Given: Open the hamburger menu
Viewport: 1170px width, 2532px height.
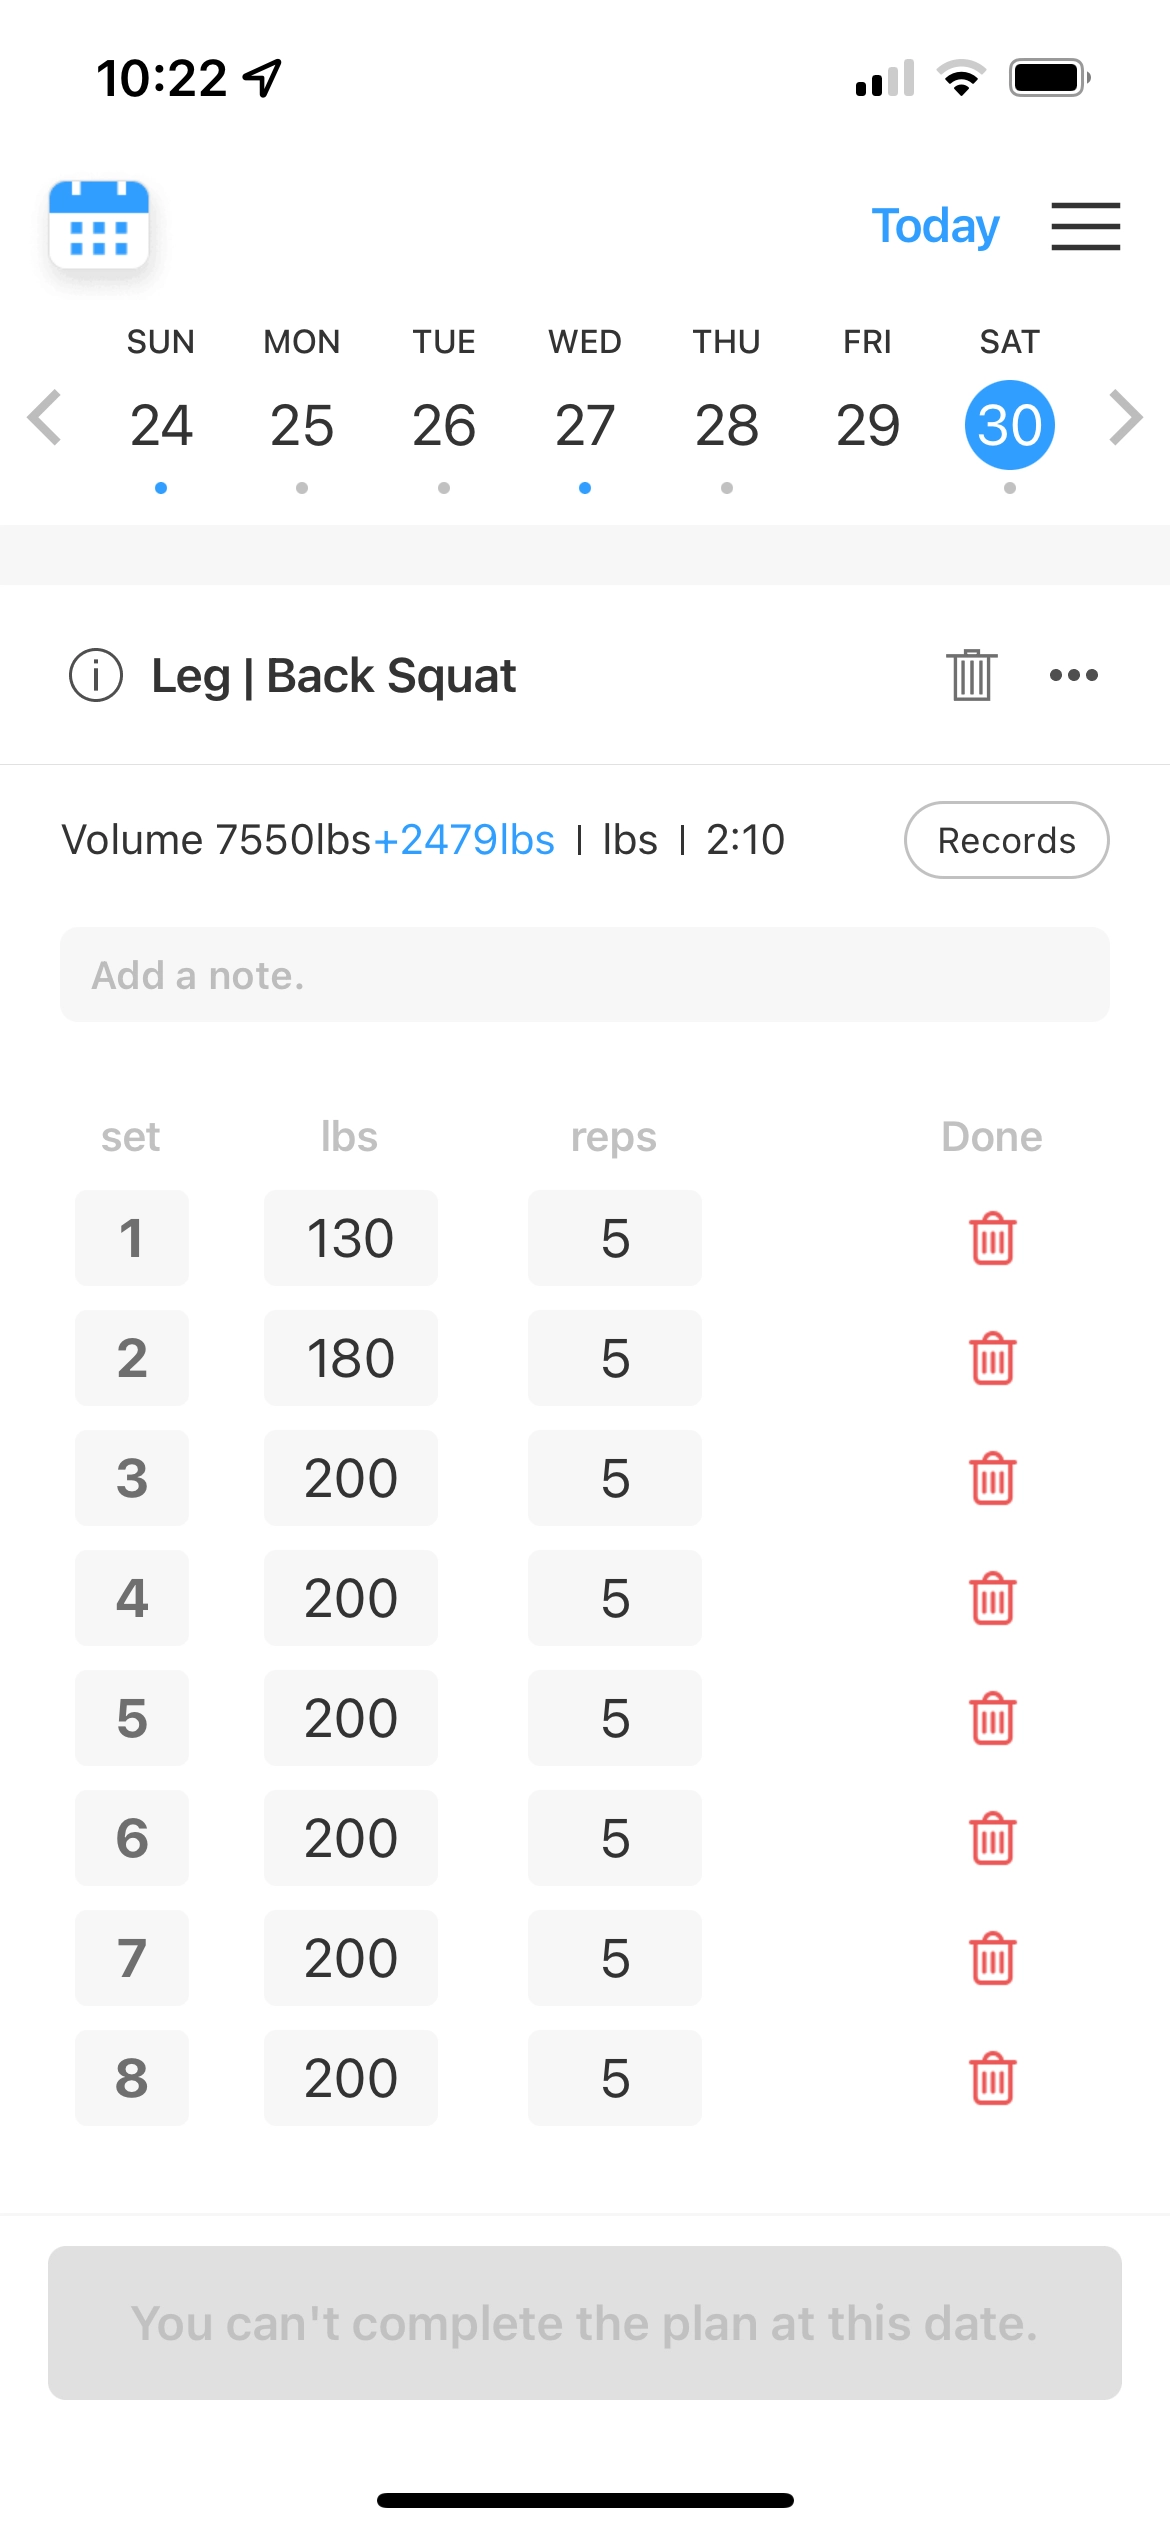Looking at the screenshot, I should [x=1085, y=226].
